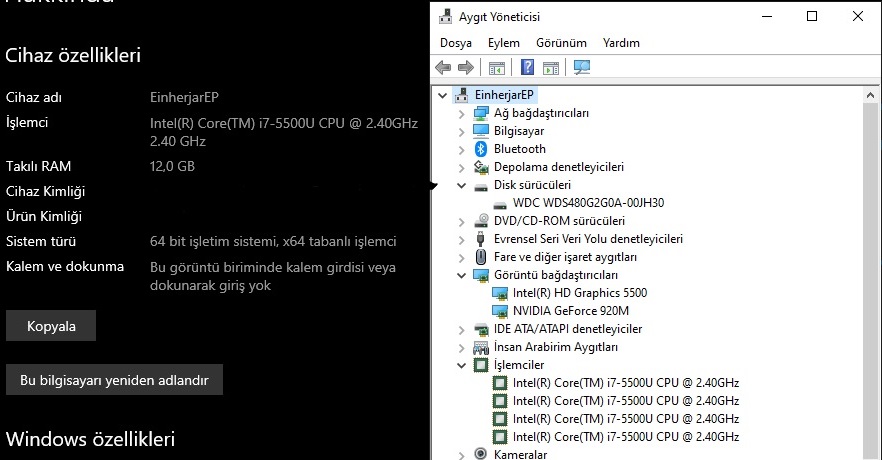
Task: Click the Bluetooth category icon
Action: [481, 149]
